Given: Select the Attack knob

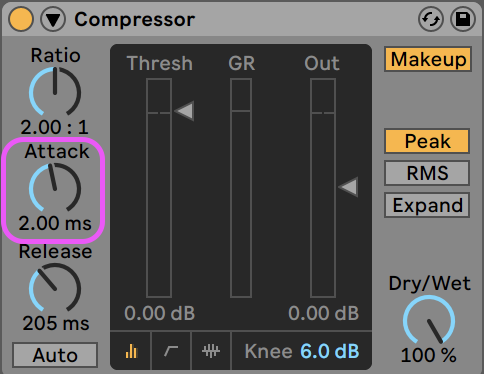Looking at the screenshot, I should [55, 188].
